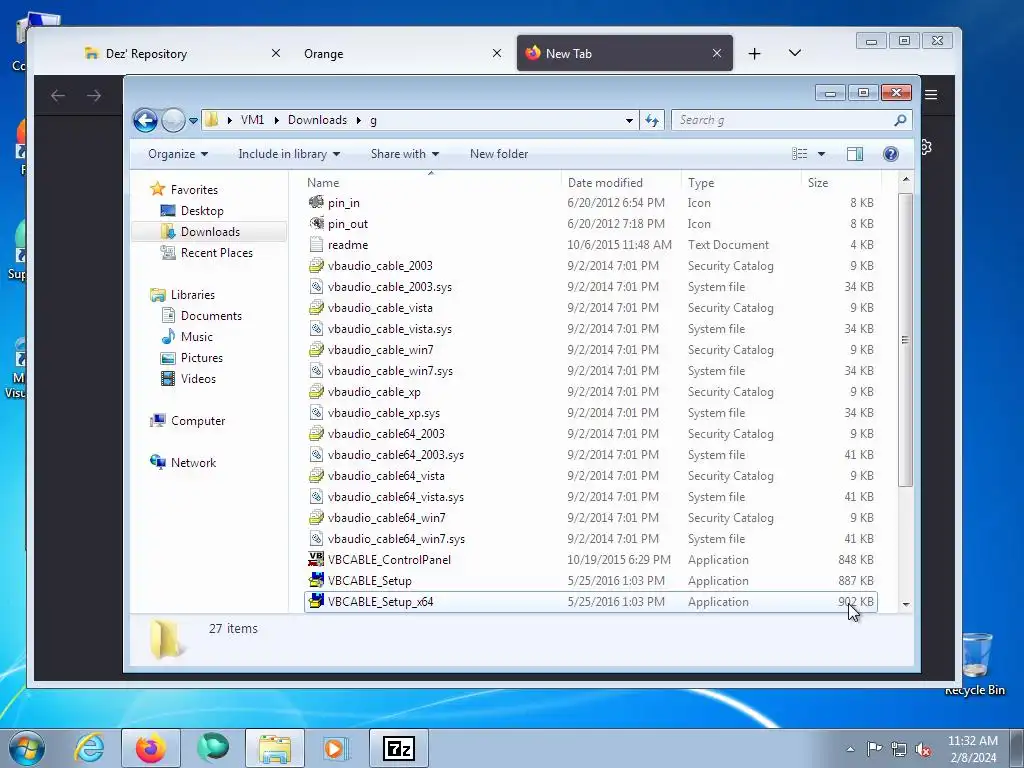Select Desktop under Favorites

[x=202, y=211]
